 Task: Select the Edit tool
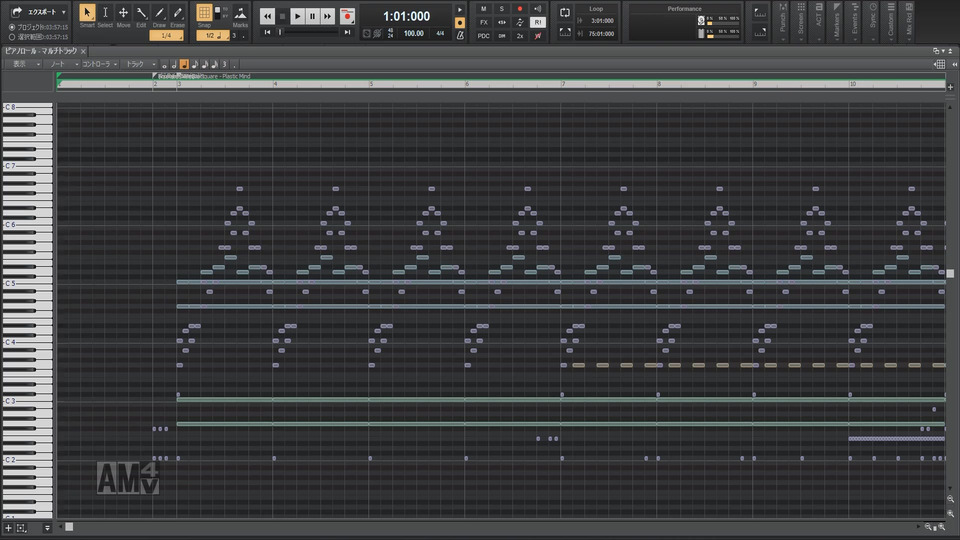point(141,13)
